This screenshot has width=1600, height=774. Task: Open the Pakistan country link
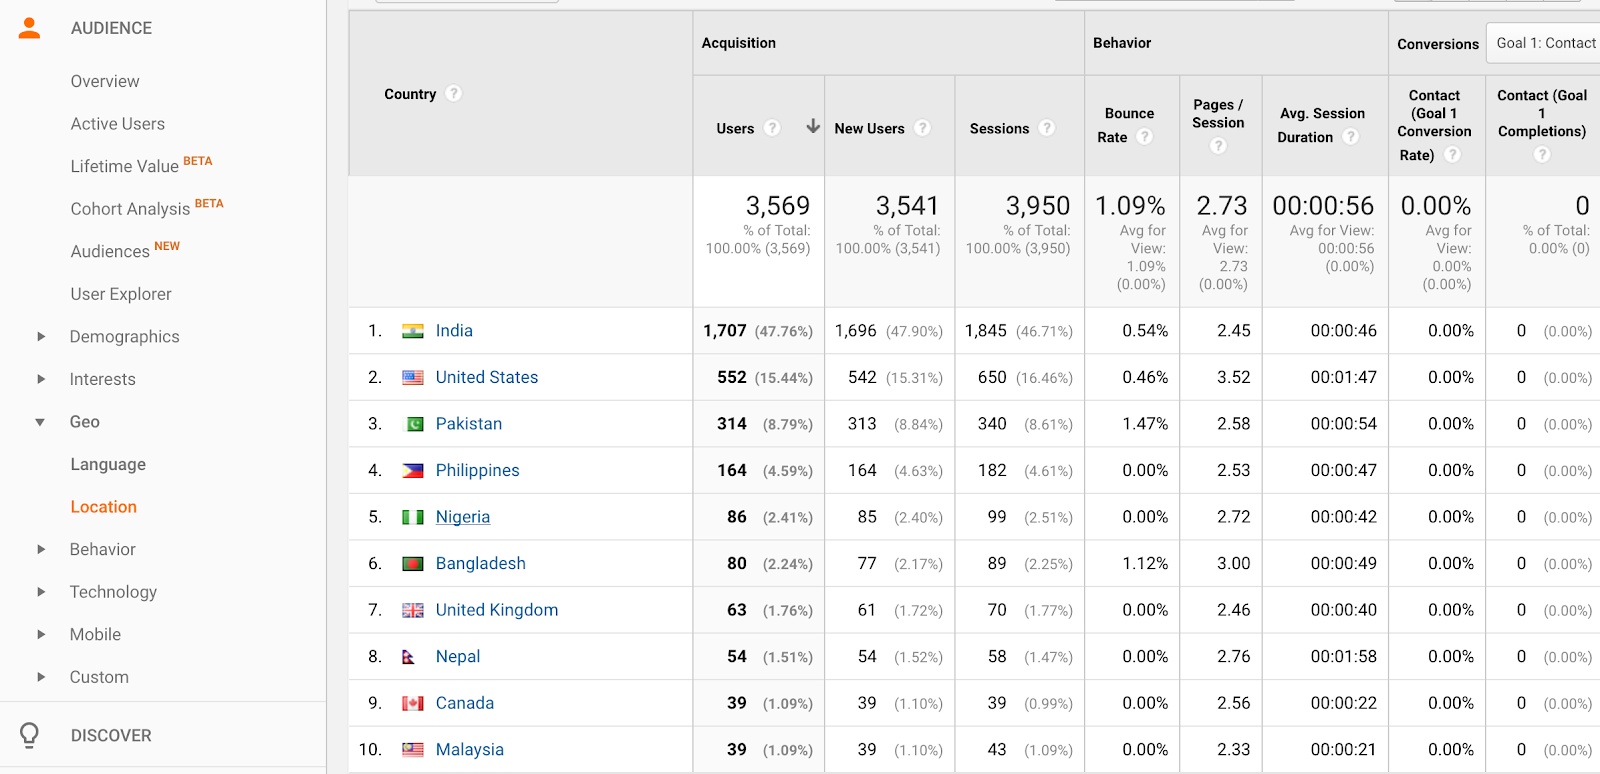(469, 424)
